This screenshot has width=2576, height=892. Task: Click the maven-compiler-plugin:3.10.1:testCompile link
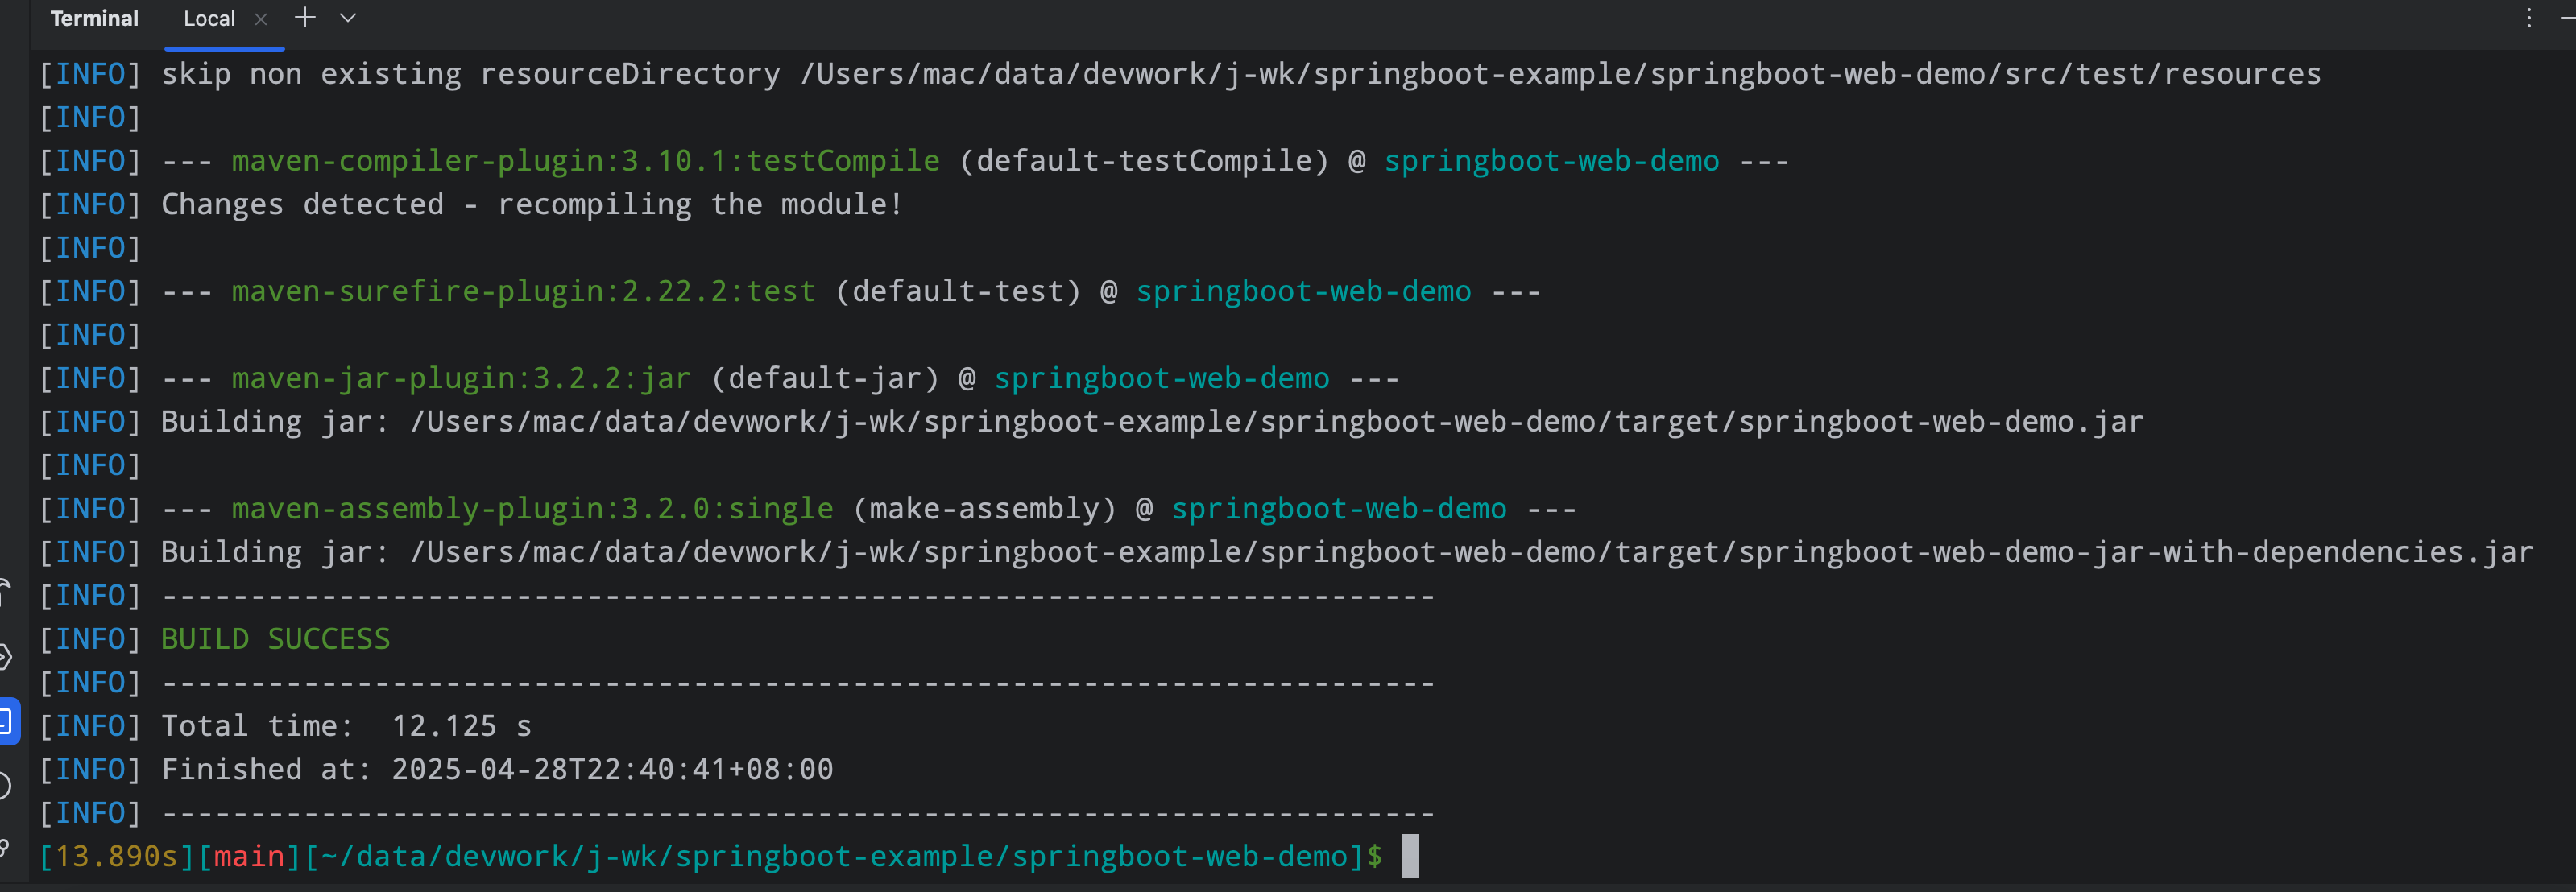[585, 160]
